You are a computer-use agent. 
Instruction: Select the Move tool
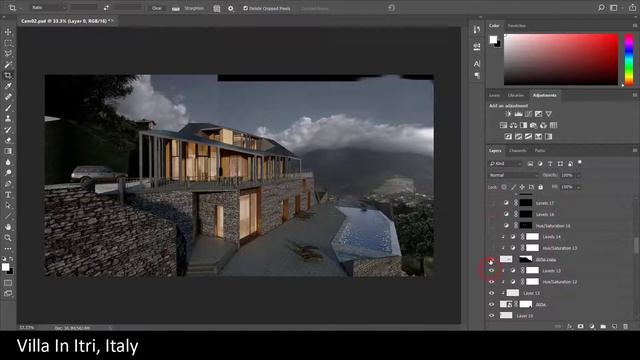click(x=8, y=32)
